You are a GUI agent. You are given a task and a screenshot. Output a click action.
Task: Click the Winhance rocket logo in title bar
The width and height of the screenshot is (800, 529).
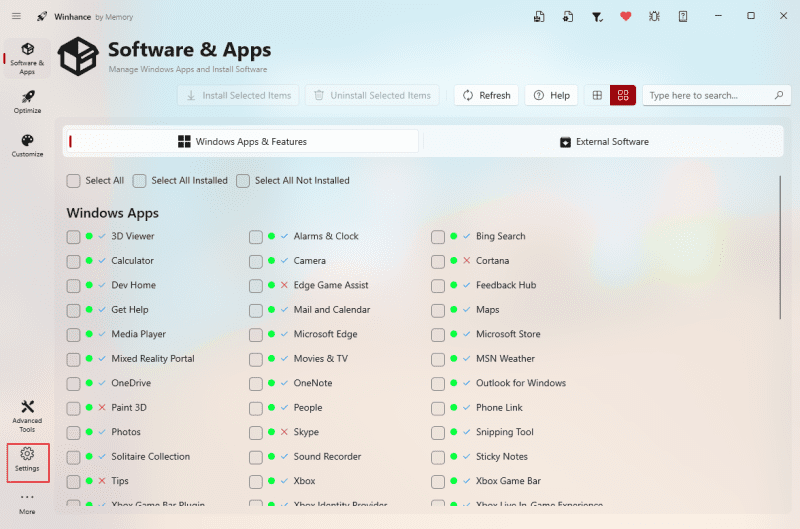click(x=42, y=16)
